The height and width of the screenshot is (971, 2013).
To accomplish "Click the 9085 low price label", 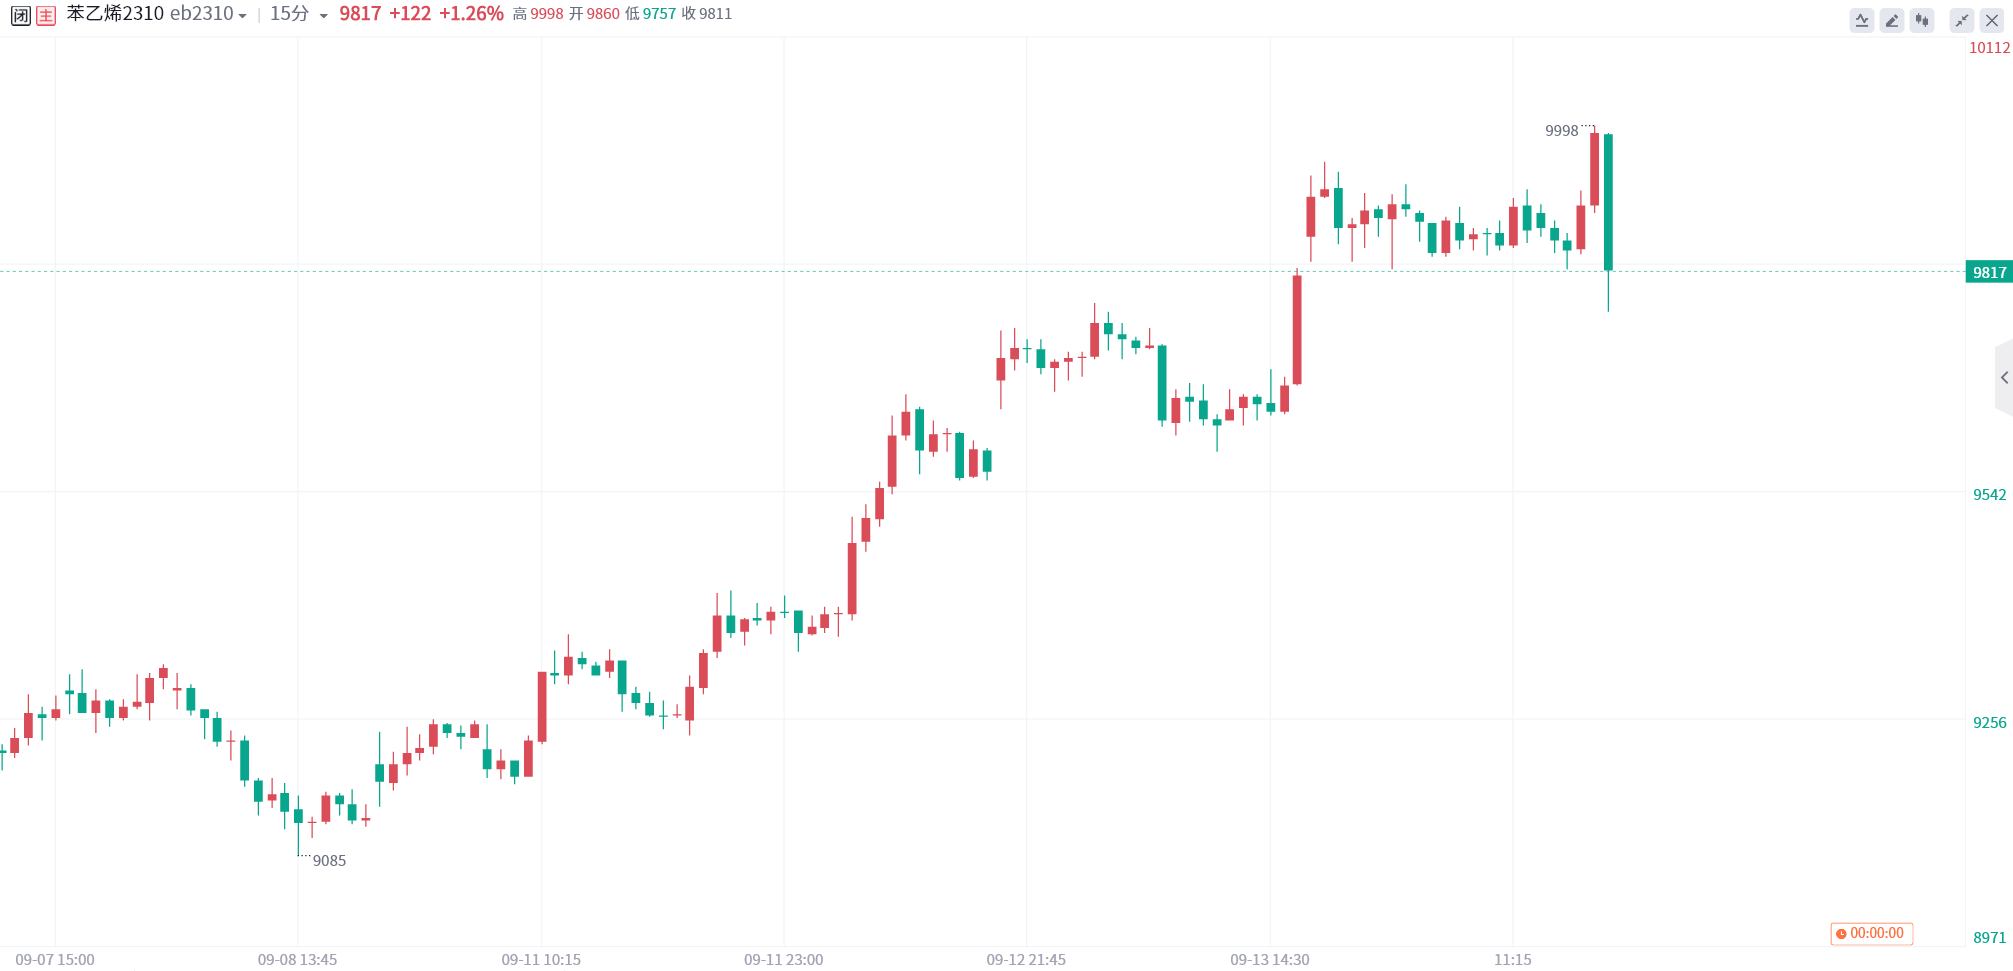I will [x=329, y=861].
